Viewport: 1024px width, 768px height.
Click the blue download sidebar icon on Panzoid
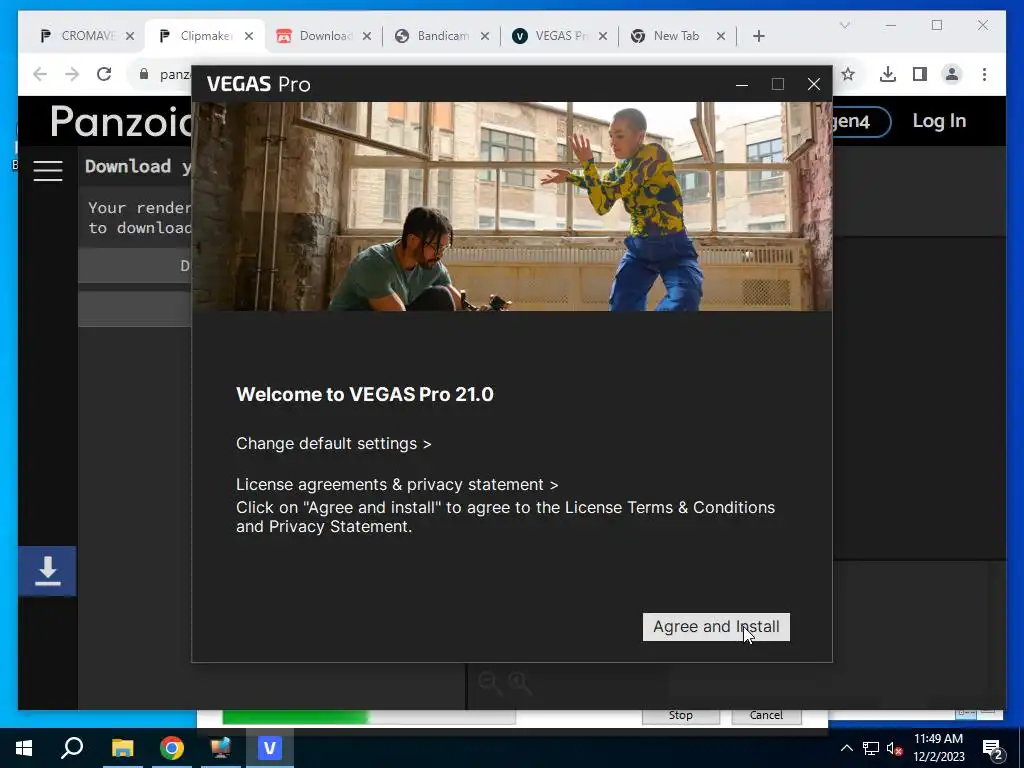click(47, 571)
